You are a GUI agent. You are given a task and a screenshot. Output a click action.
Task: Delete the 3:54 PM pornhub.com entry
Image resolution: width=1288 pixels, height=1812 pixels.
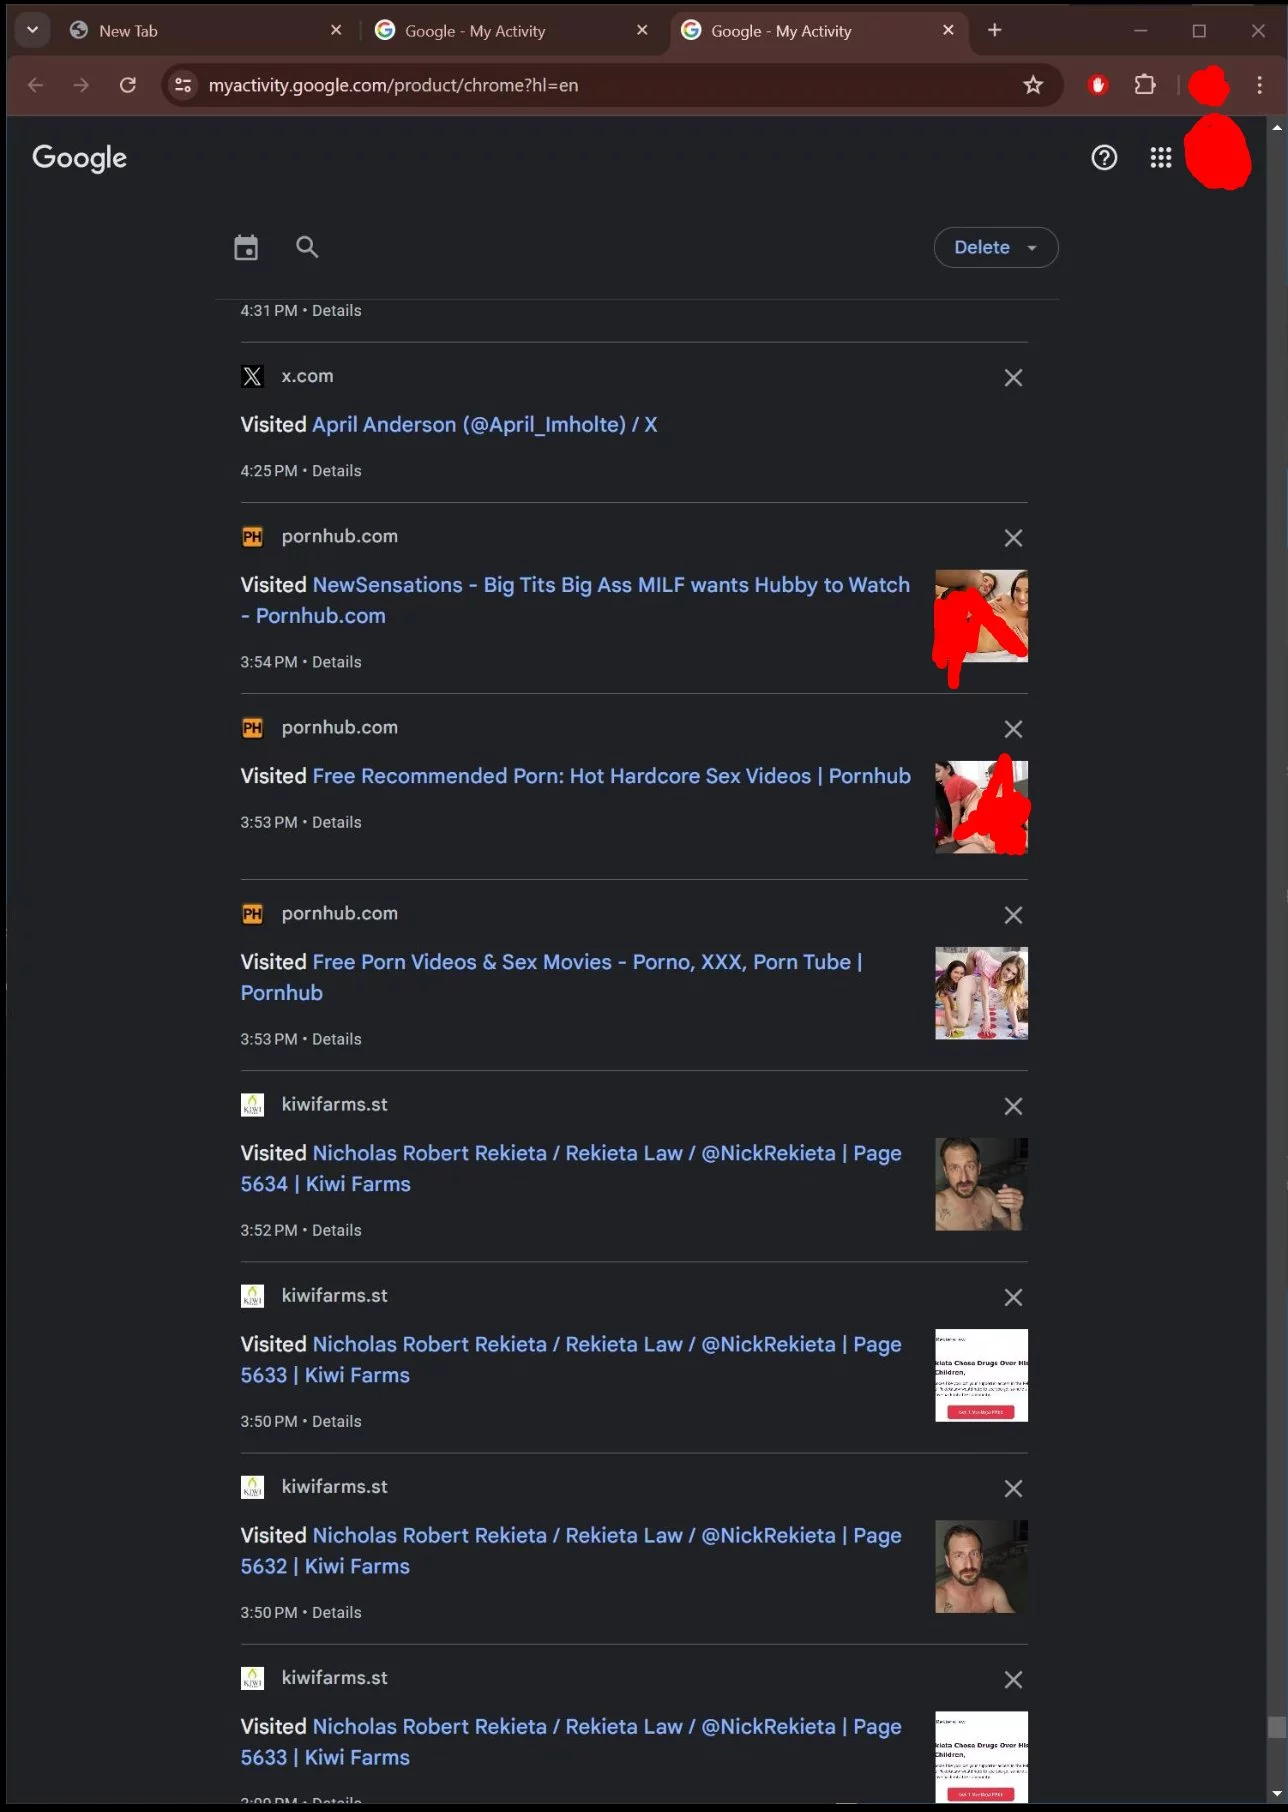point(1013,538)
